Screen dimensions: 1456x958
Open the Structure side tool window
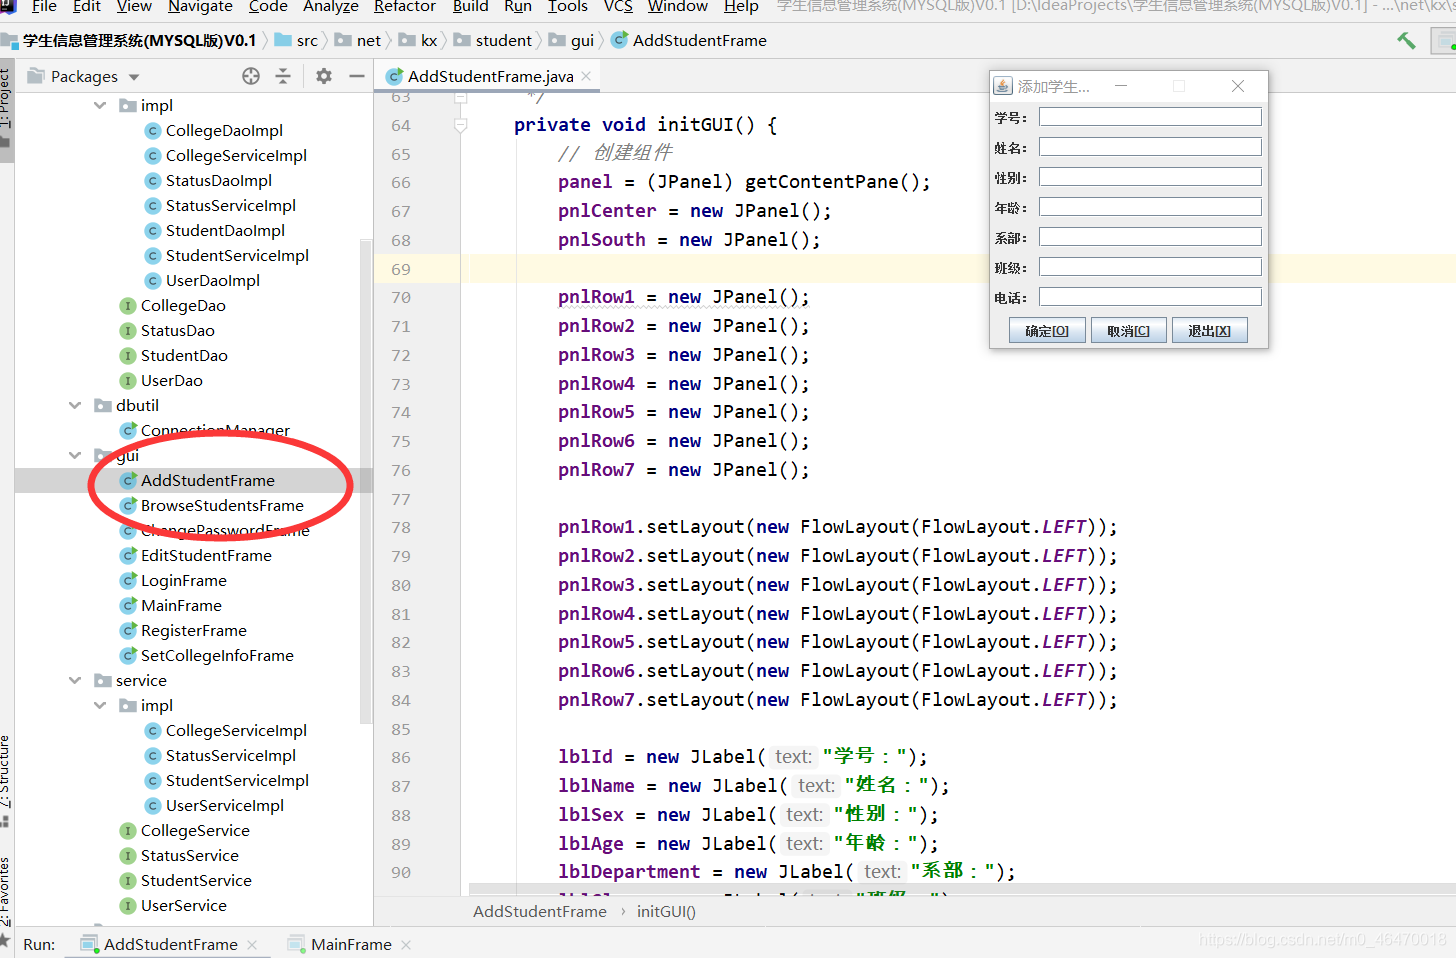[6, 780]
